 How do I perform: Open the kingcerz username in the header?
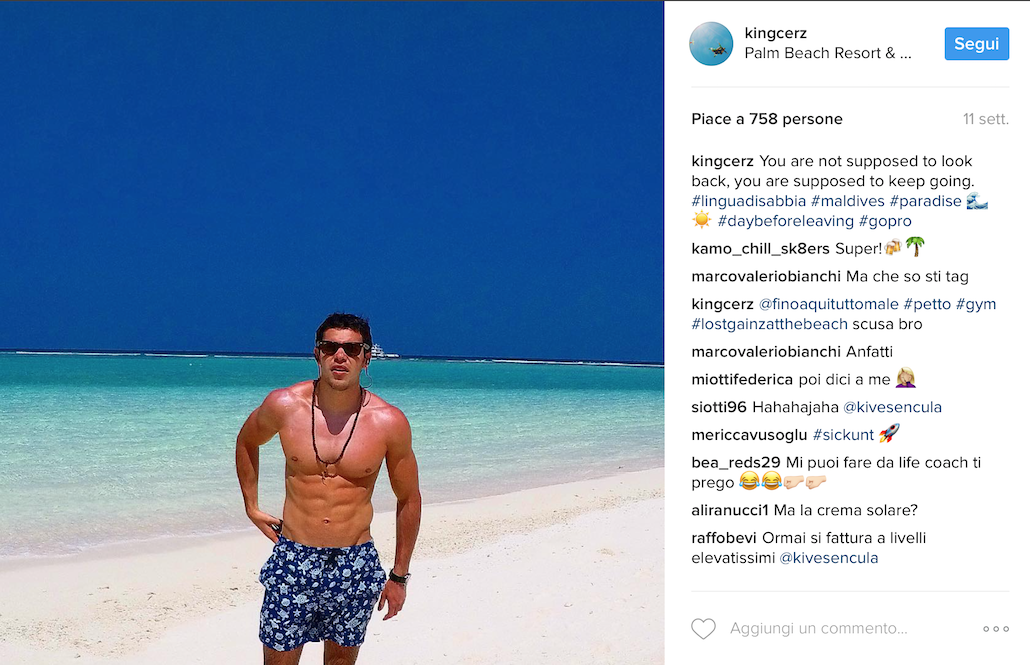pyautogui.click(x=775, y=33)
